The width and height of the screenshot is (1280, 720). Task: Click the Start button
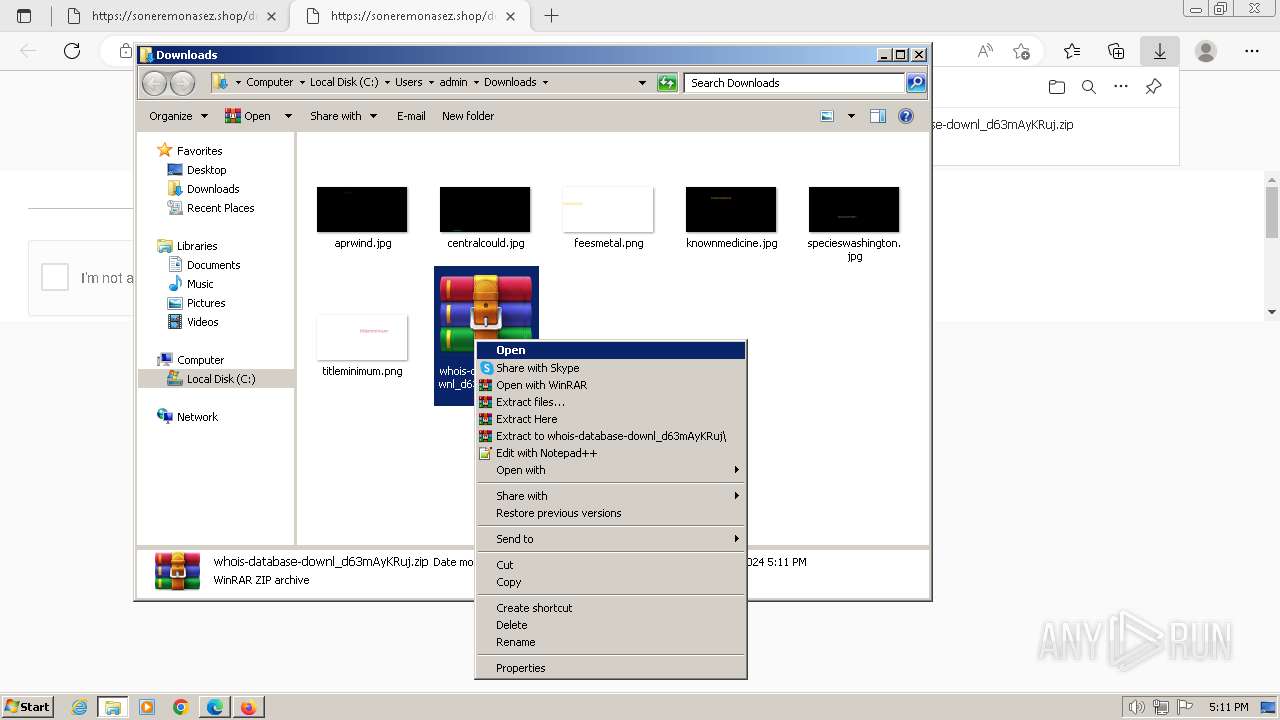tap(27, 707)
